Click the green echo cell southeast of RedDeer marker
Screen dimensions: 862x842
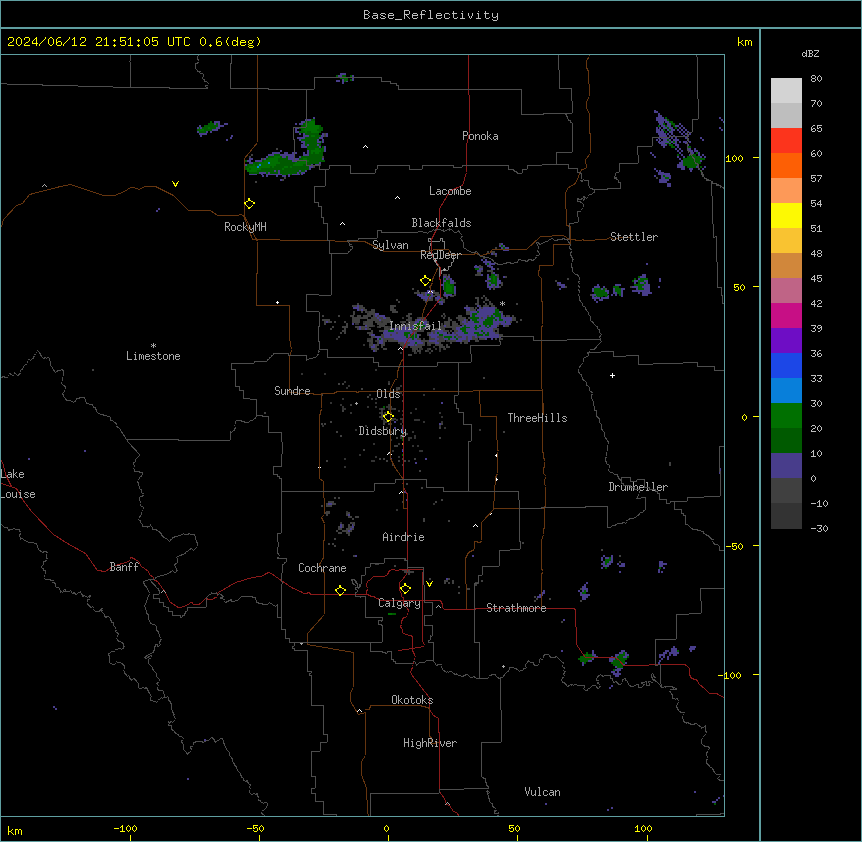pyautogui.click(x=449, y=286)
